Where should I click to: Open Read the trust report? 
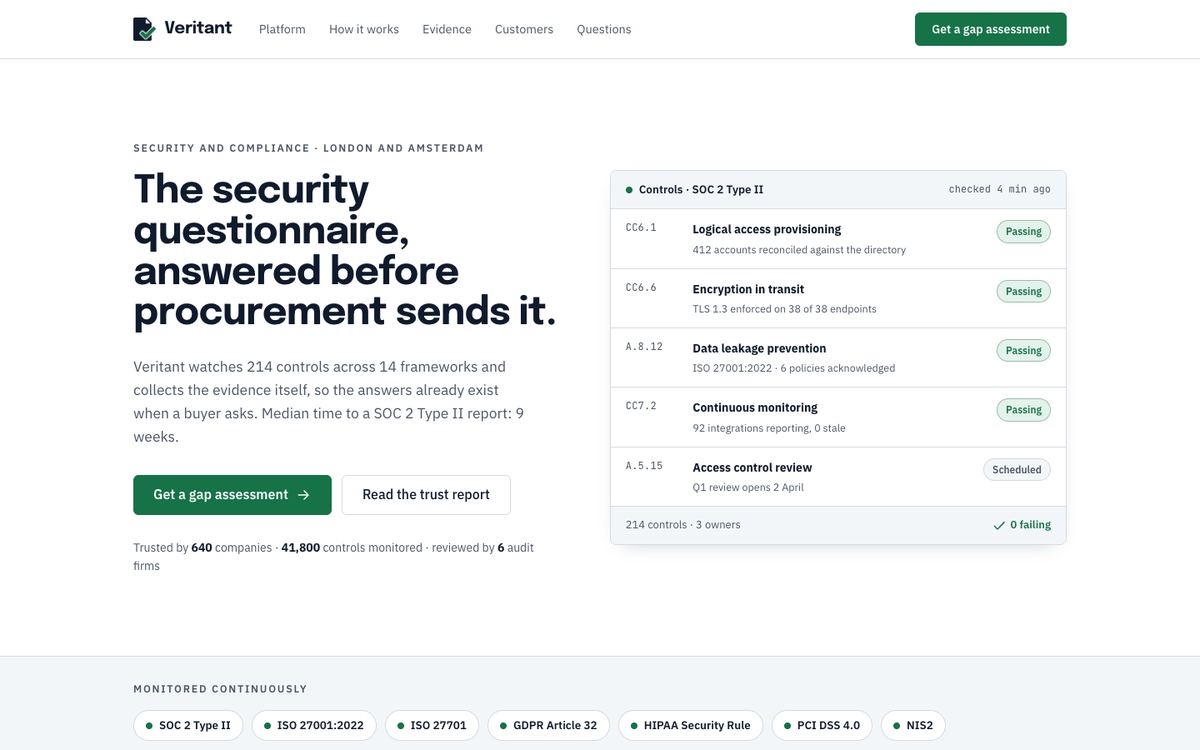[426, 495]
